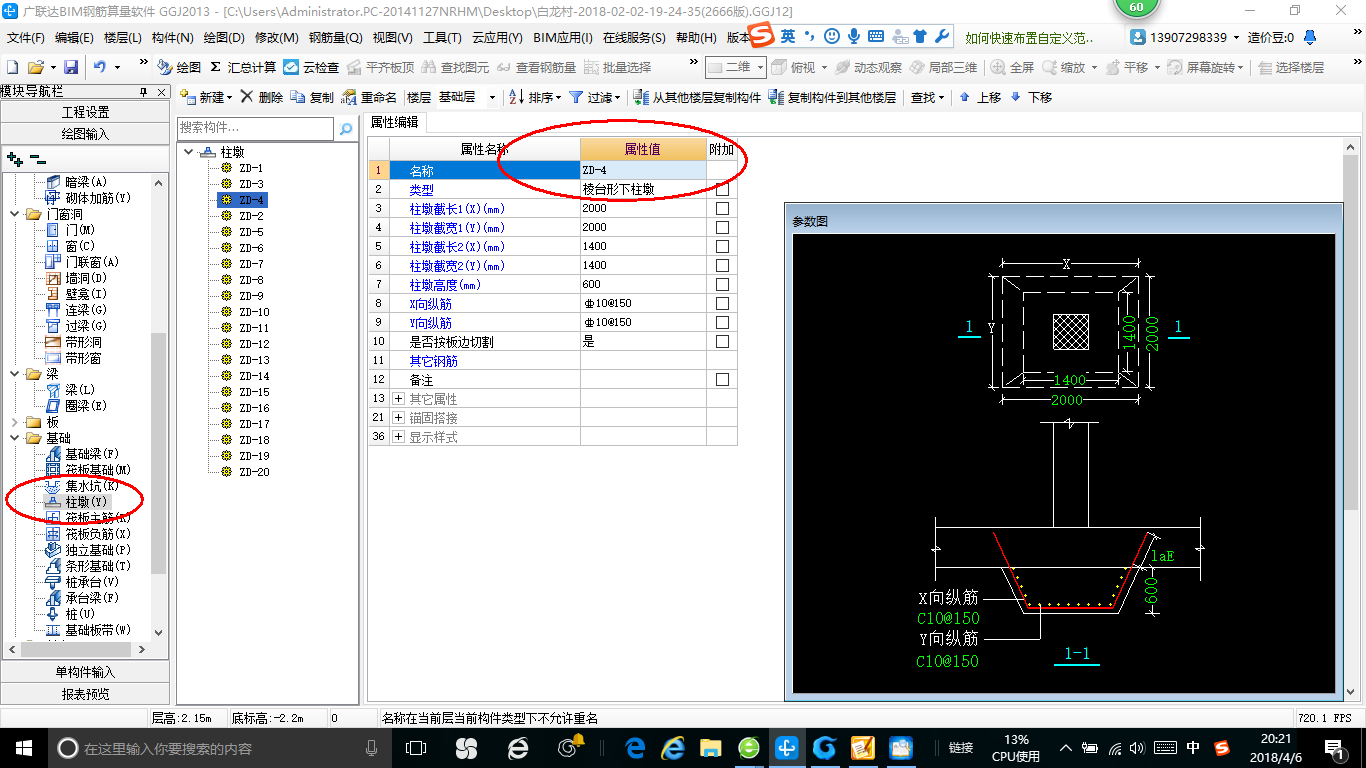Screen dimensions: 1366x768
Task: Click the search magnifier in component search
Action: pyautogui.click(x=345, y=128)
